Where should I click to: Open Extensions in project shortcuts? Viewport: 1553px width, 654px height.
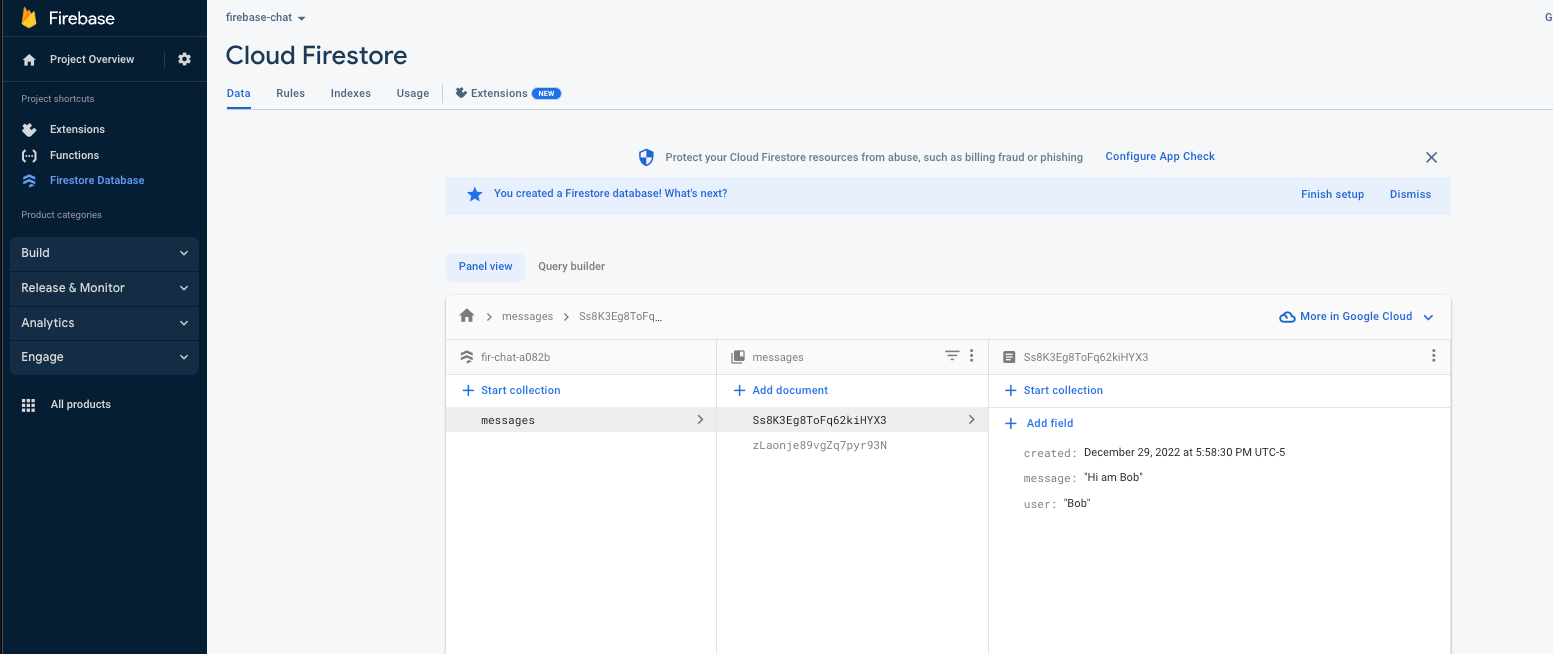(x=77, y=130)
